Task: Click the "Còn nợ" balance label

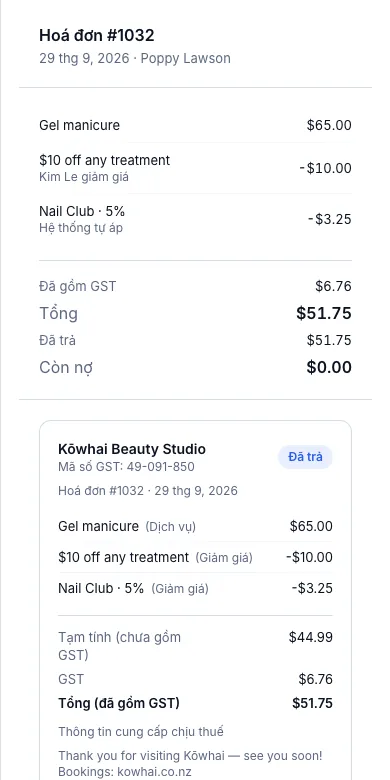Action: pos(66,368)
